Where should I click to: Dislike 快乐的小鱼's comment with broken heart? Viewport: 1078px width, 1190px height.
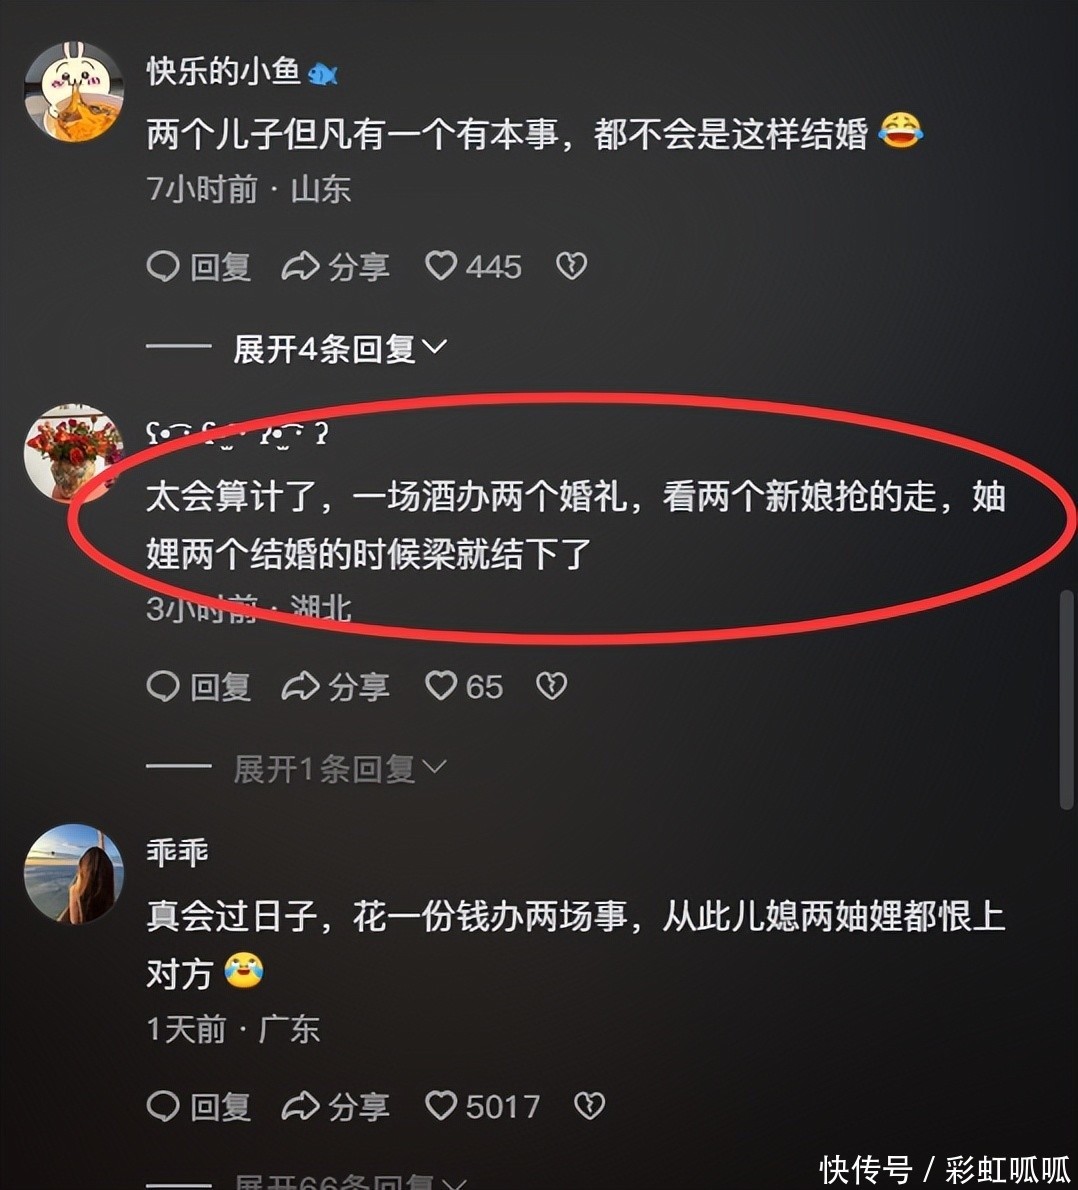571,266
